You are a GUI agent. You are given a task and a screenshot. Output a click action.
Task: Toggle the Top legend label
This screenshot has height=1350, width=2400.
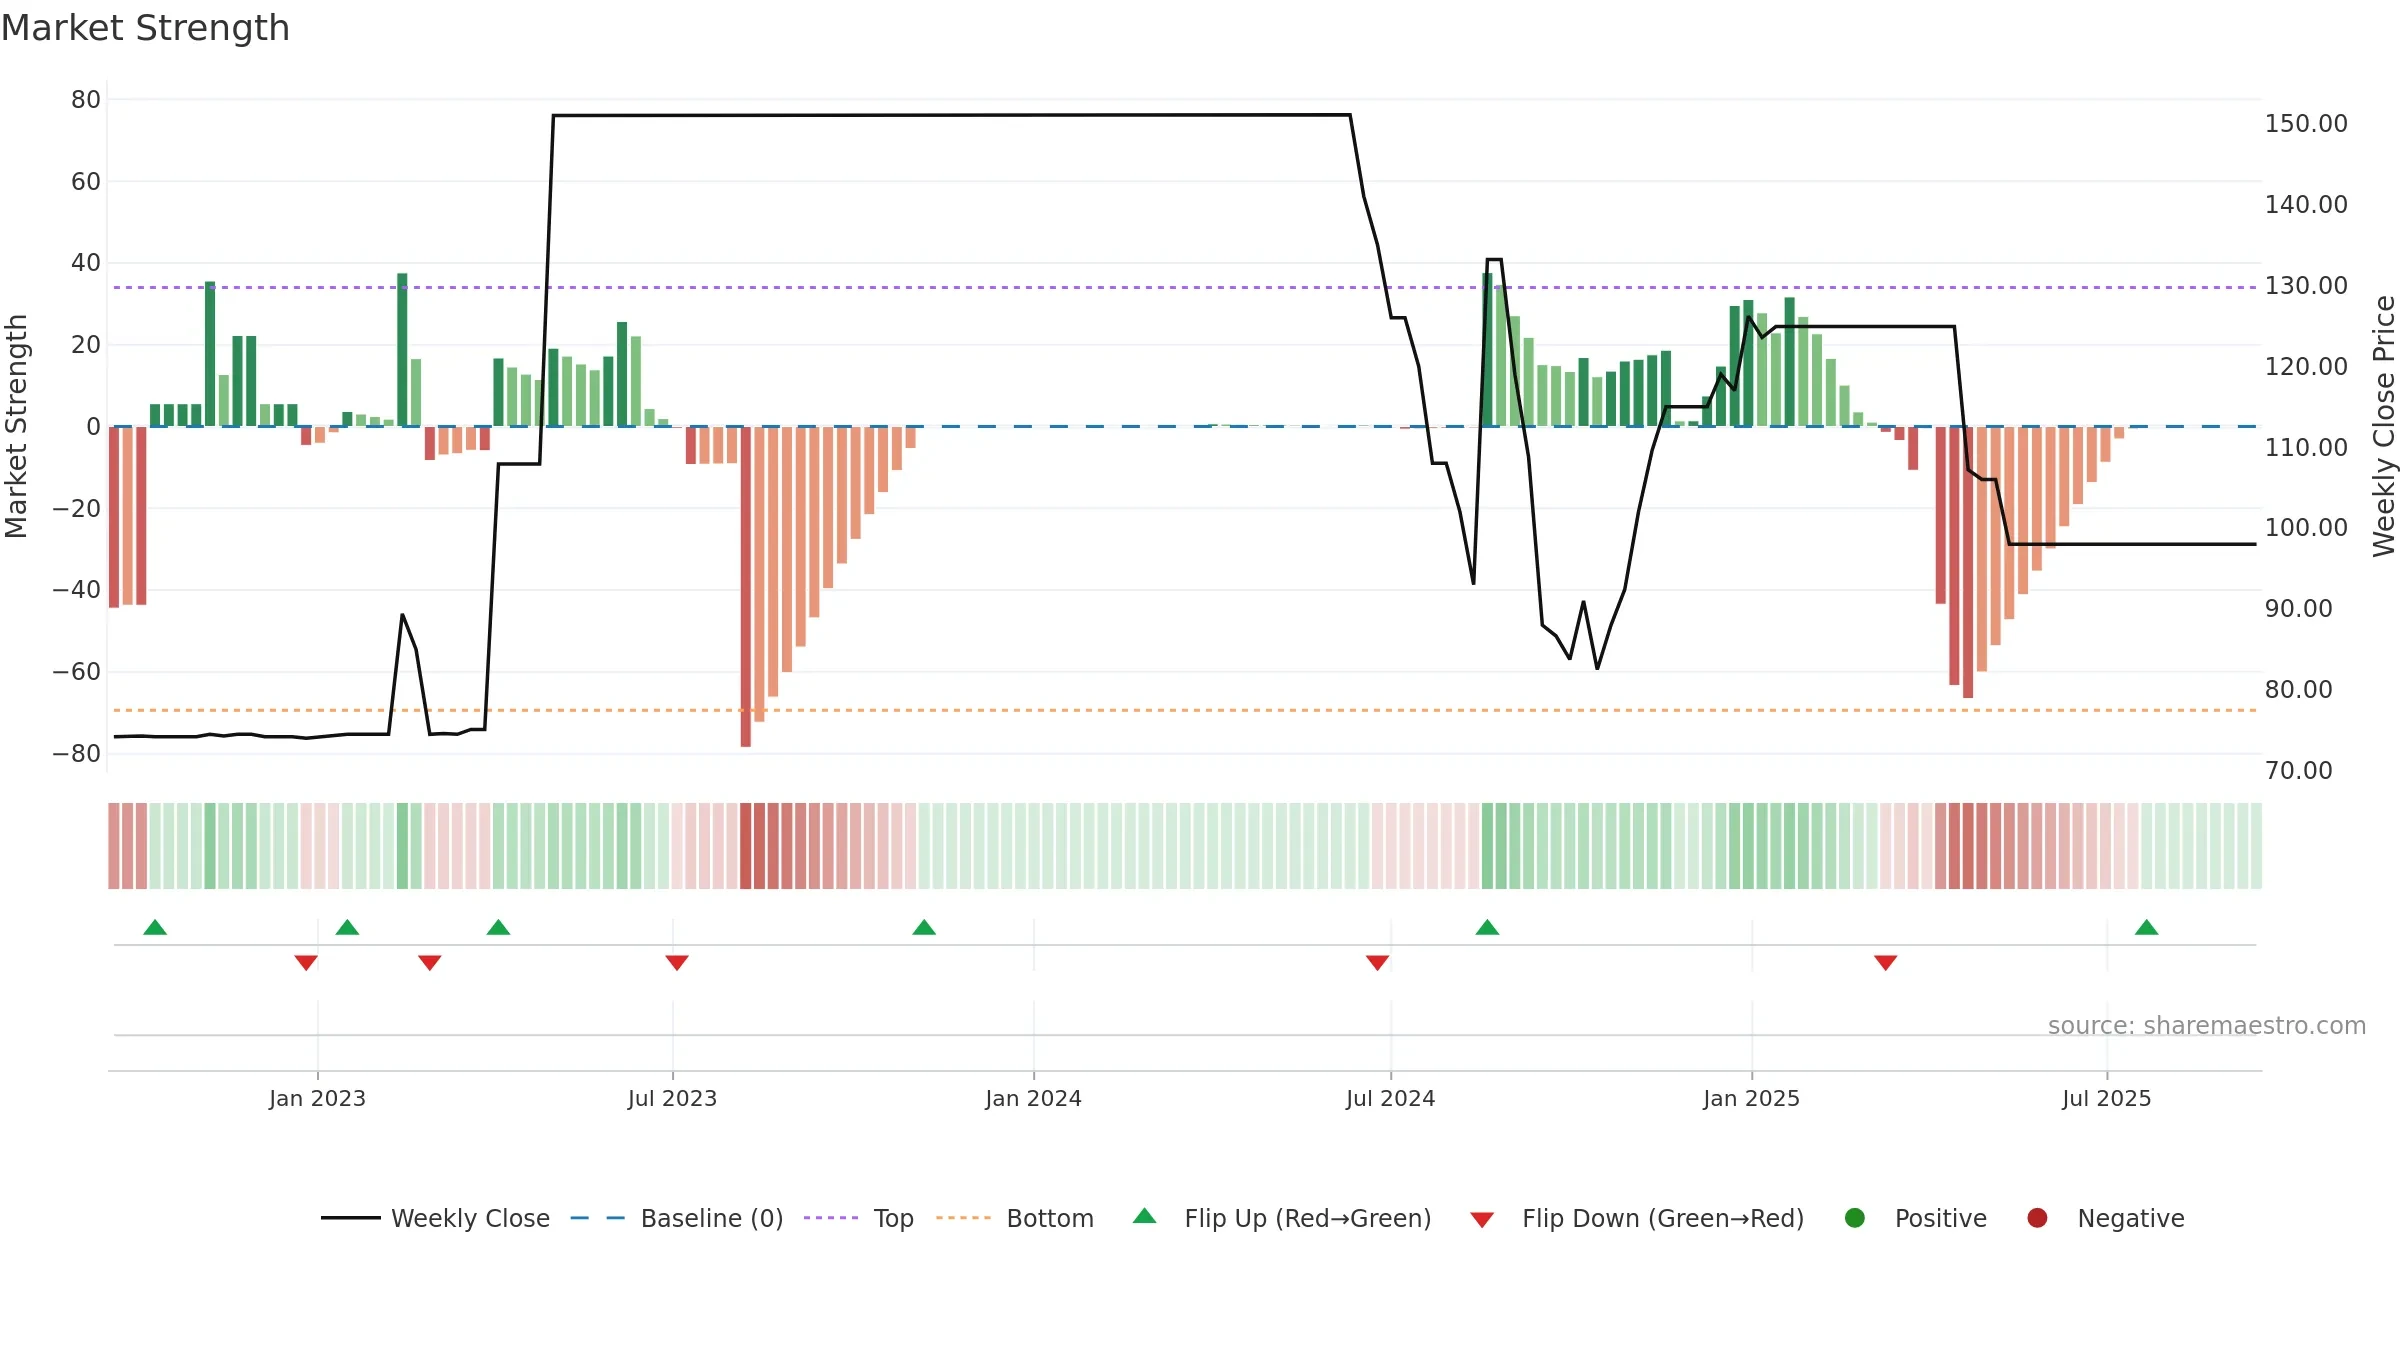tap(894, 1219)
